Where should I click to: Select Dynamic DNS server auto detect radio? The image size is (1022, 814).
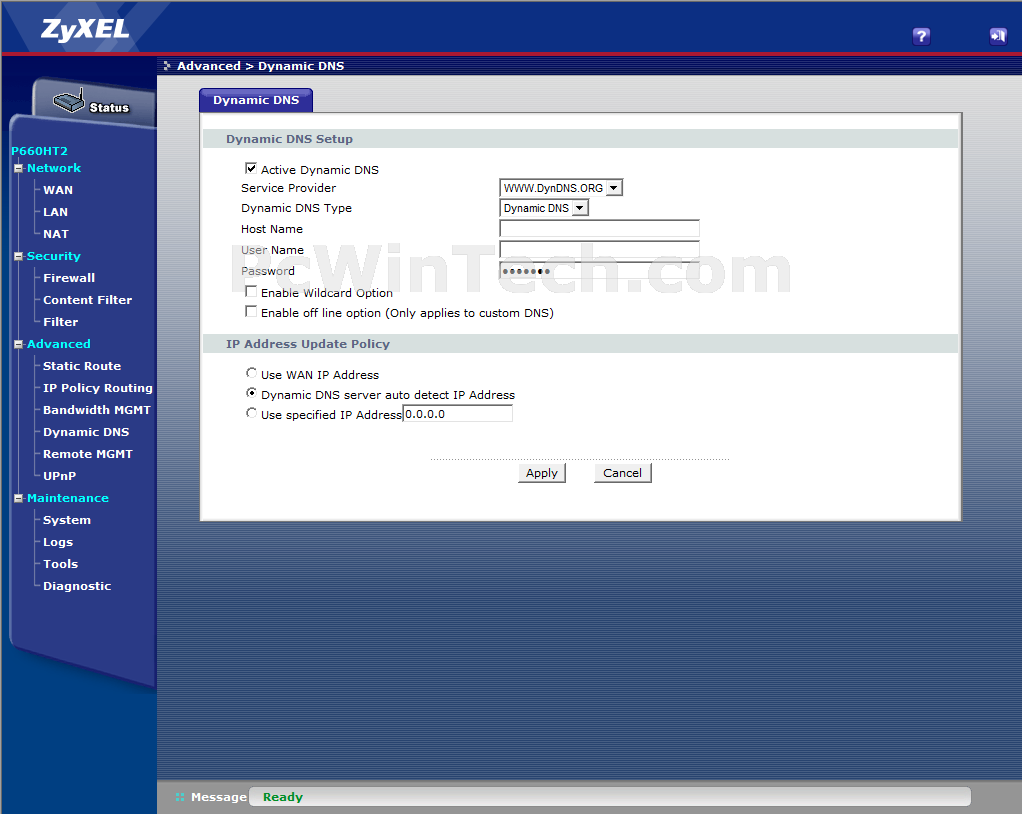click(x=251, y=393)
